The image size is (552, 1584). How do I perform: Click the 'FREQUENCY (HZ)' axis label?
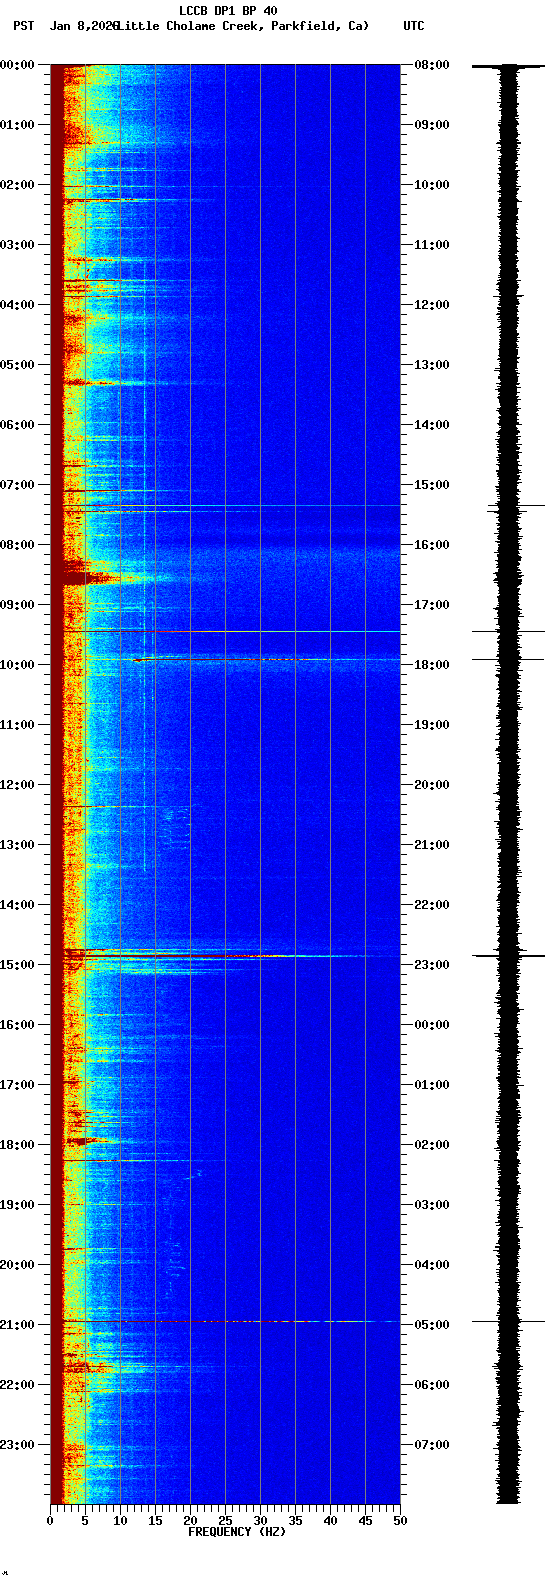tap(237, 1532)
